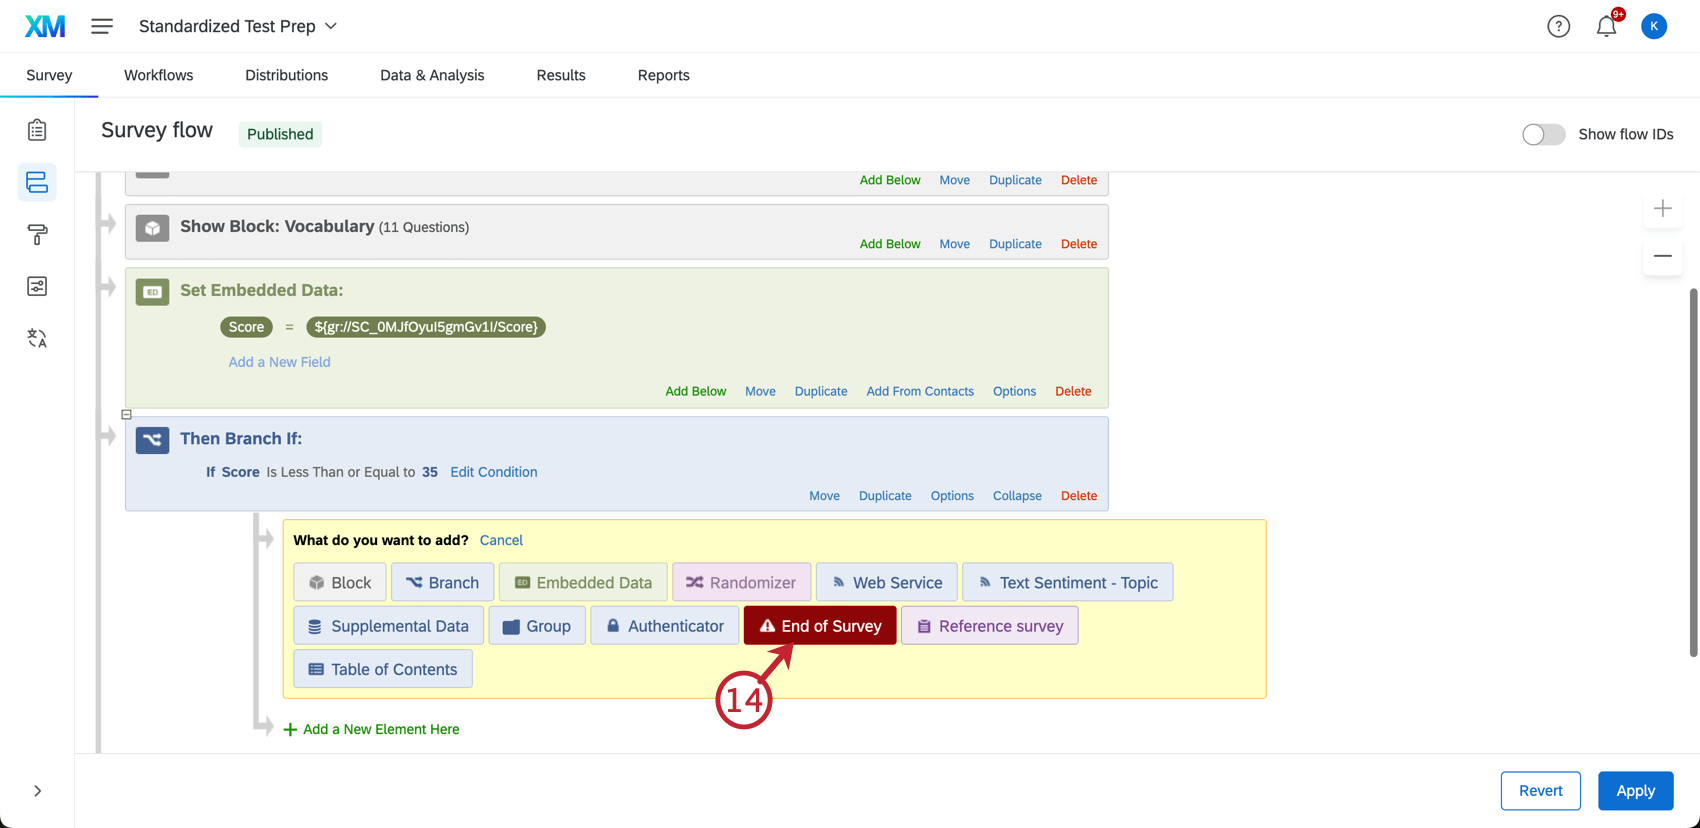Add an End of Survey element
Viewport: 1700px width, 828px height.
(x=820, y=626)
